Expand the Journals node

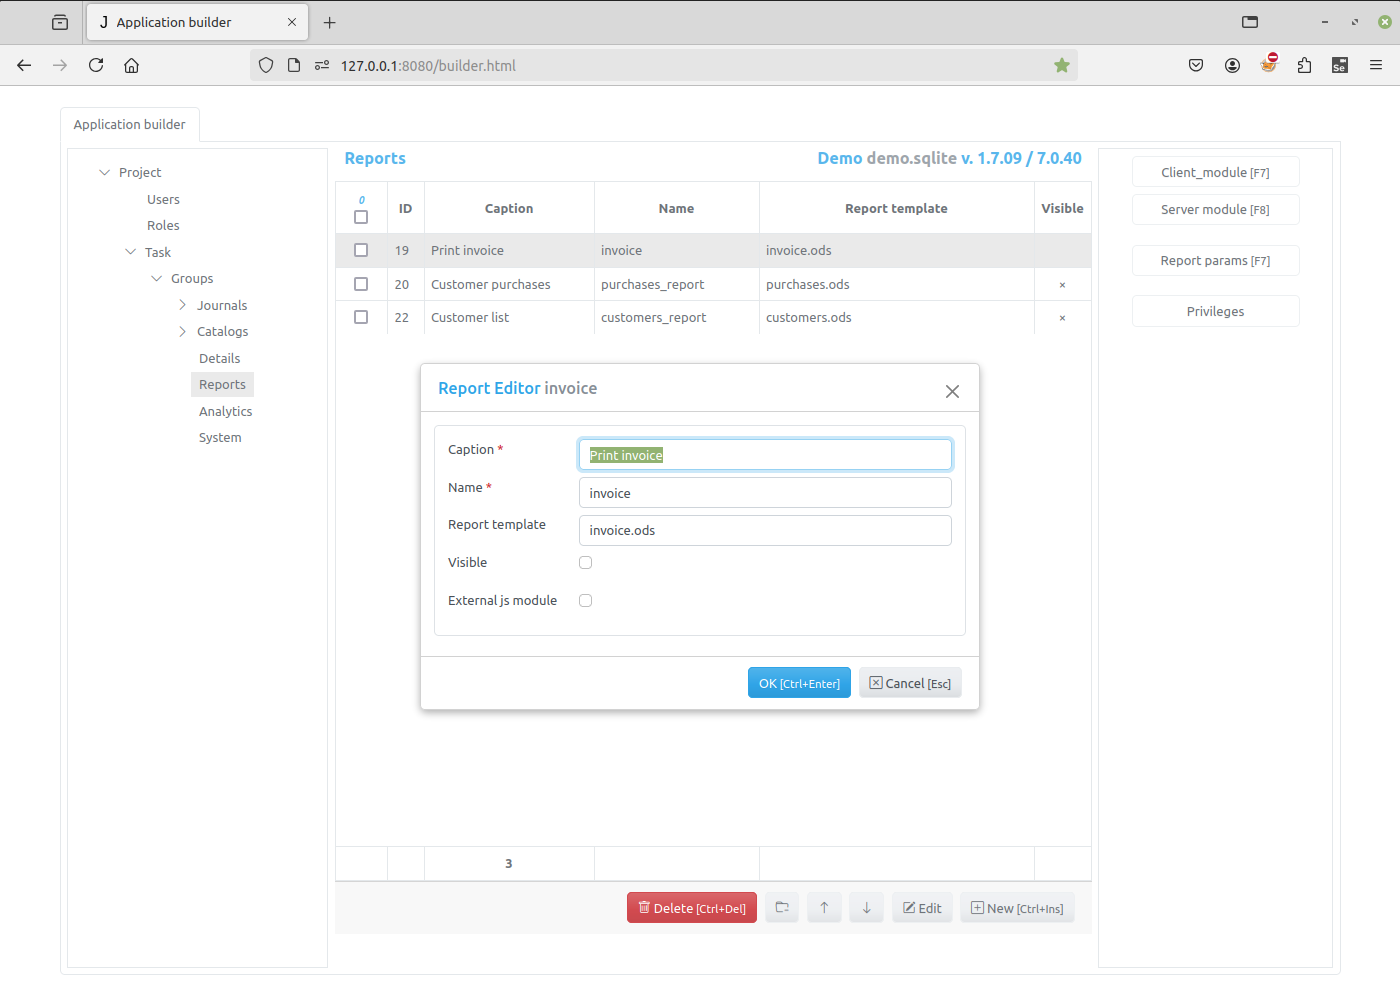(x=182, y=304)
